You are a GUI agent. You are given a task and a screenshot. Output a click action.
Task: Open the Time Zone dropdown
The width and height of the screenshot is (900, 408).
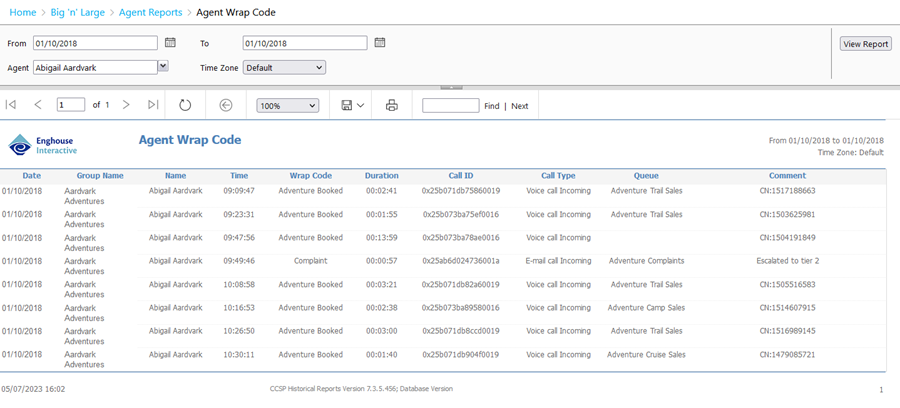click(x=284, y=68)
